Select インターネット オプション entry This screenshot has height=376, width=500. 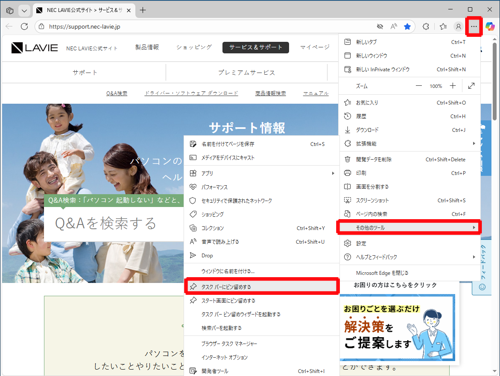tap(261, 357)
